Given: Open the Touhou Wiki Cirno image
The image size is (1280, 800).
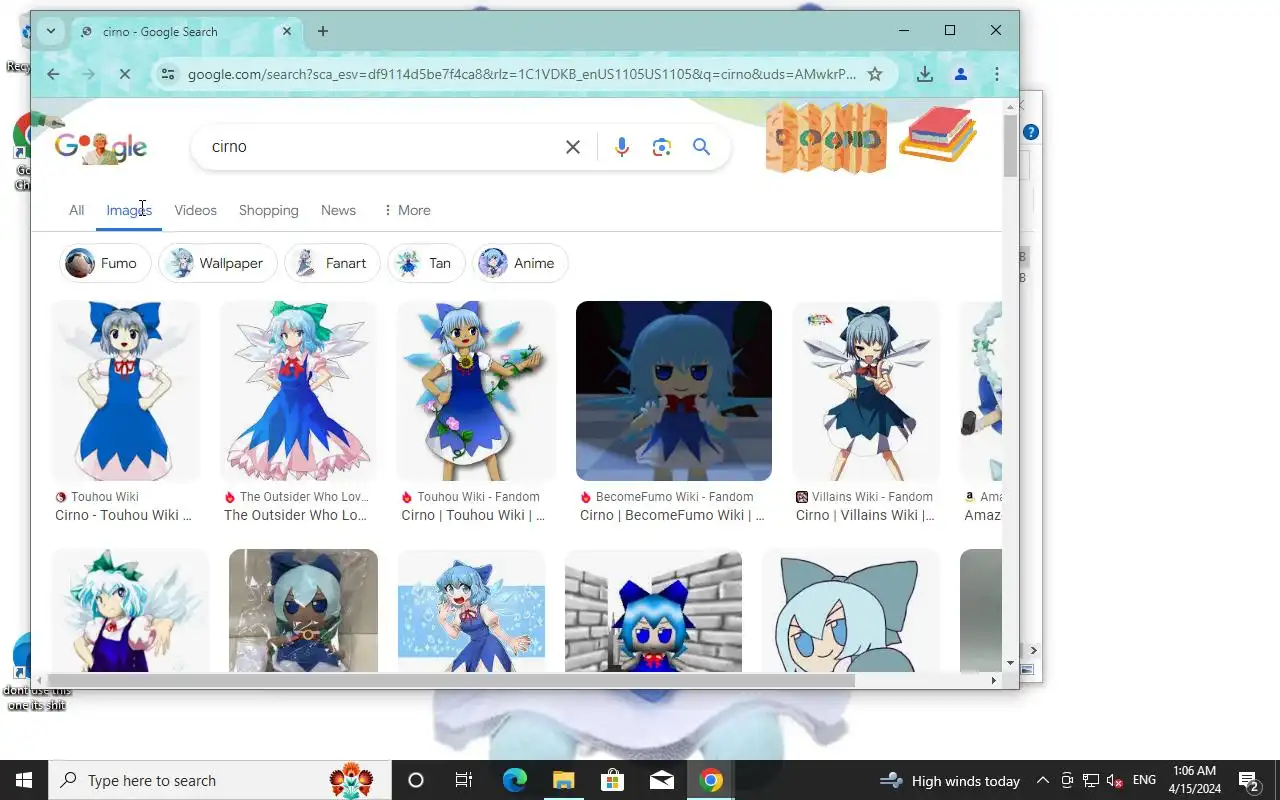Looking at the screenshot, I should pos(126,391).
